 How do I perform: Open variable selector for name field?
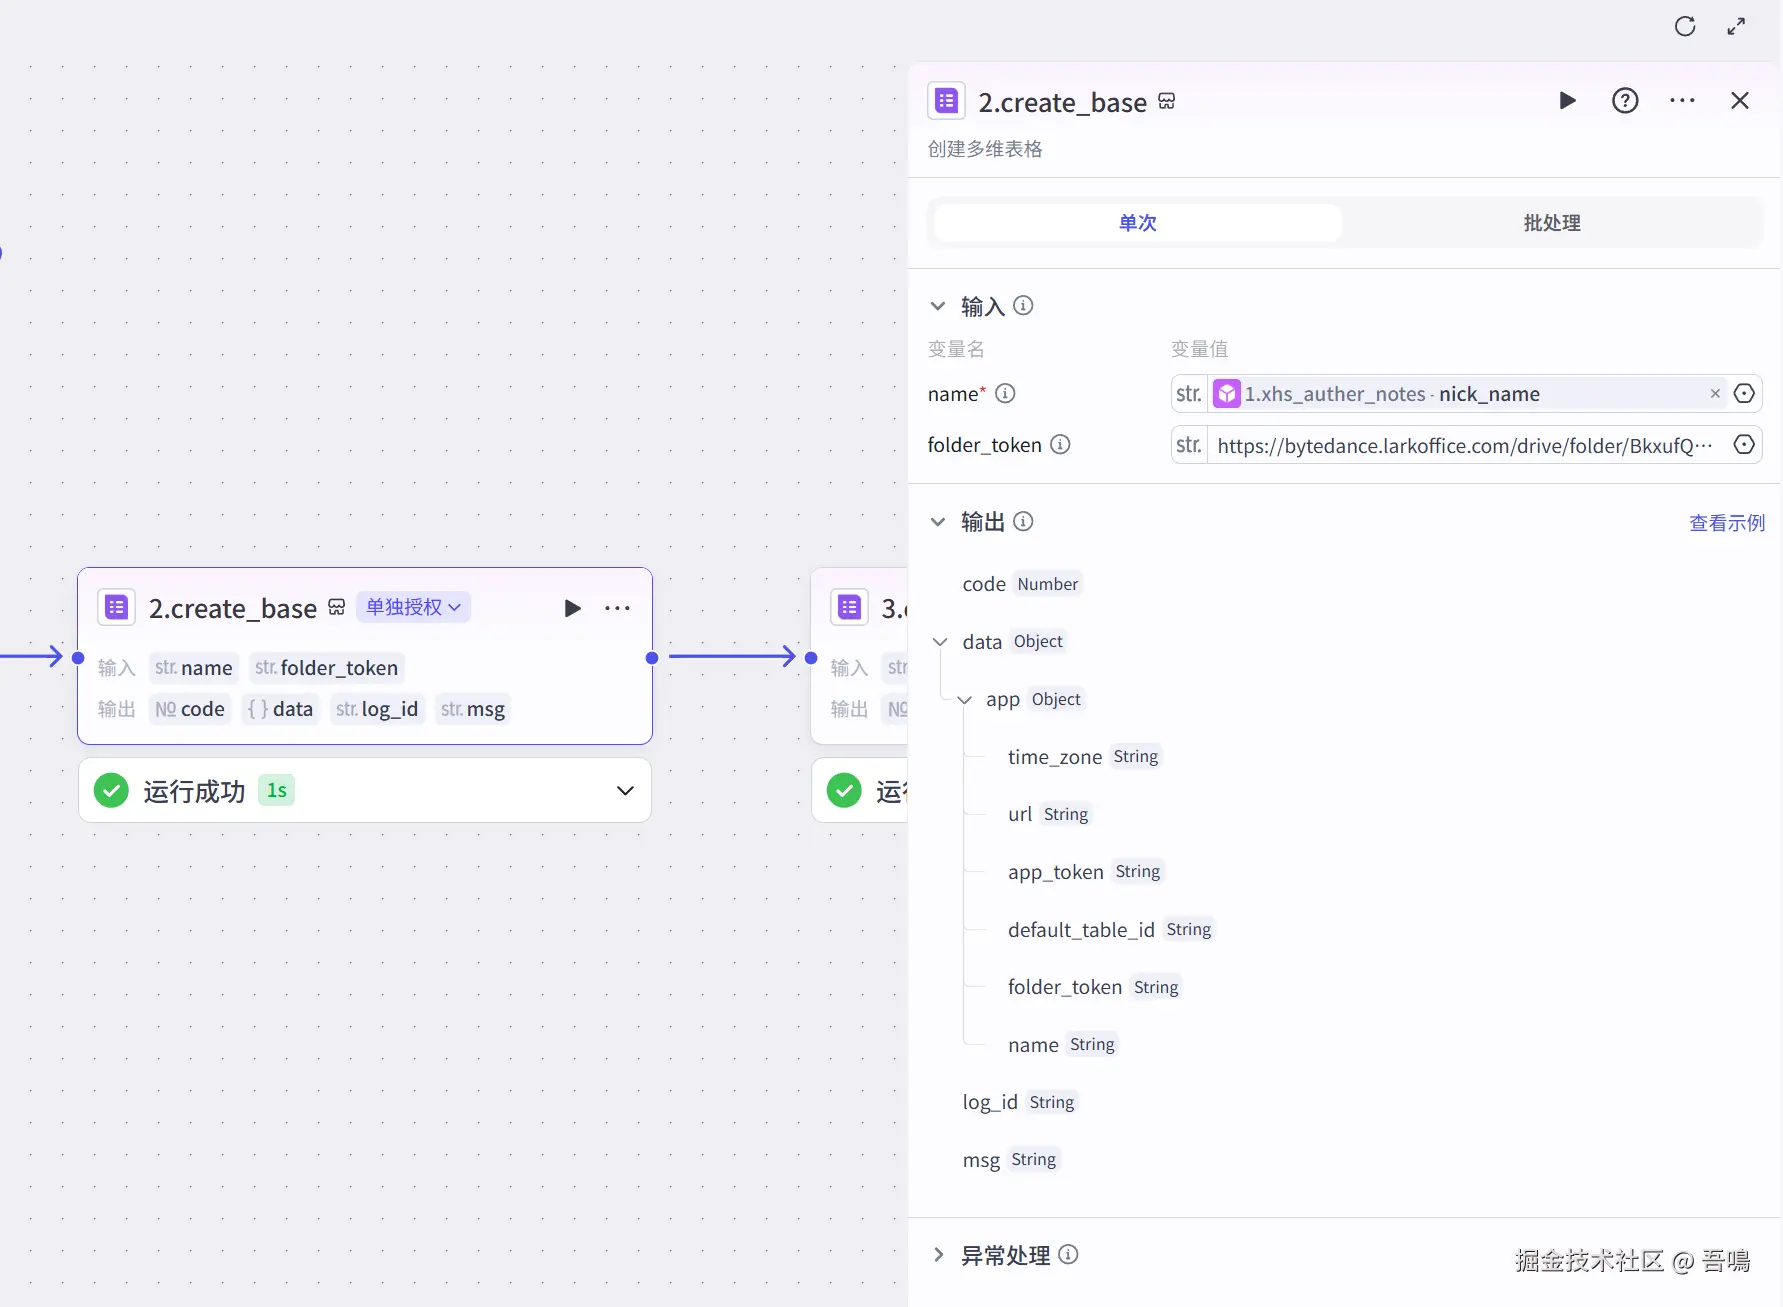click(x=1744, y=393)
